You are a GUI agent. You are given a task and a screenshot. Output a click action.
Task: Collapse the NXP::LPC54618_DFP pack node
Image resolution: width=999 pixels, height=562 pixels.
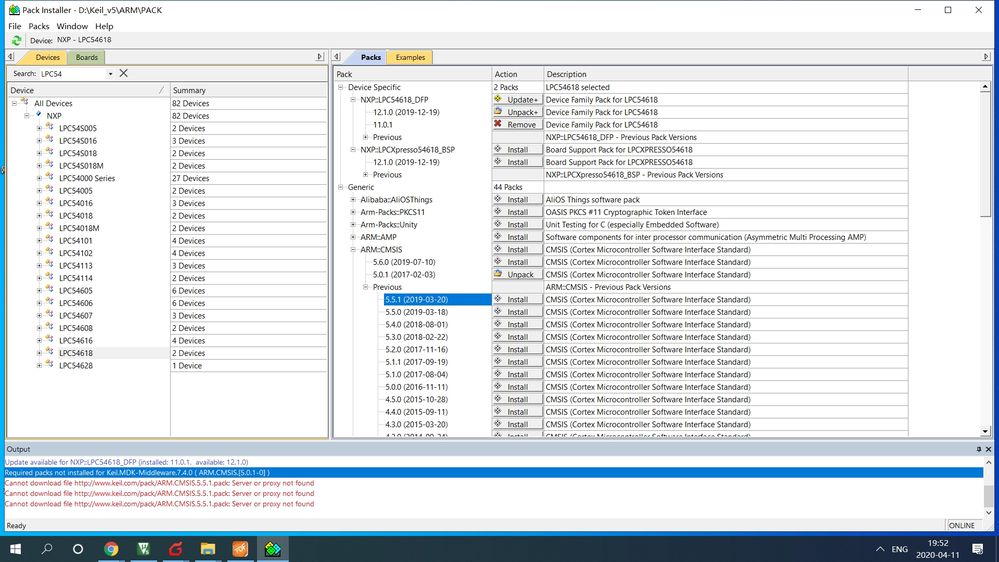(x=354, y=99)
